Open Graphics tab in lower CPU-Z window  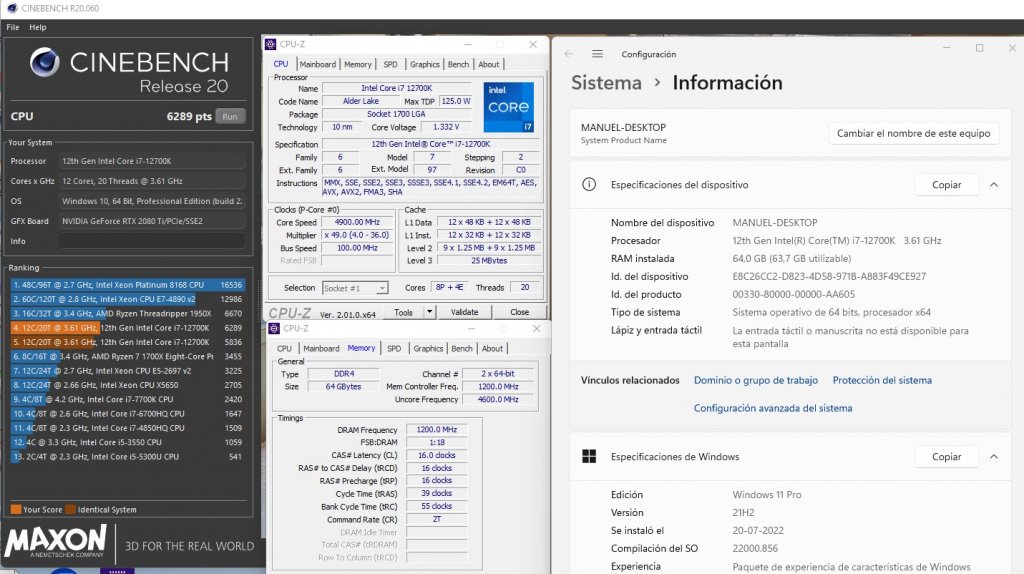tap(428, 349)
